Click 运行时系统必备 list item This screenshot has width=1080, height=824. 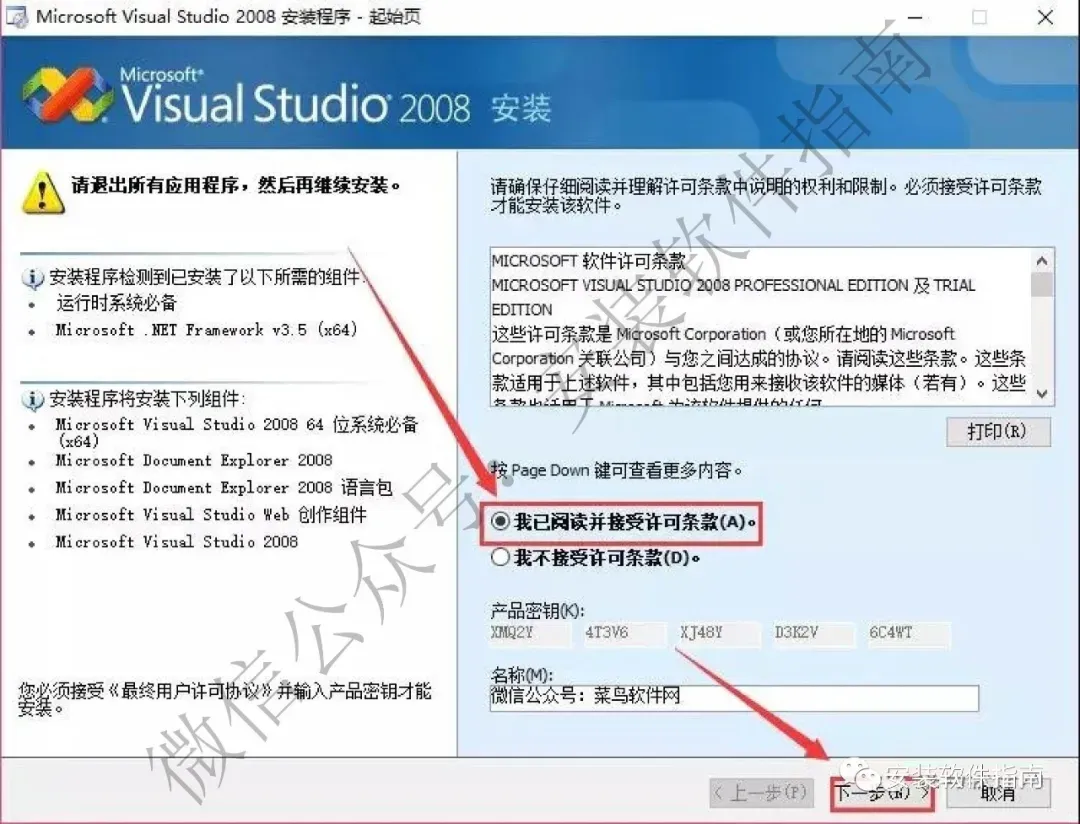[116, 302]
